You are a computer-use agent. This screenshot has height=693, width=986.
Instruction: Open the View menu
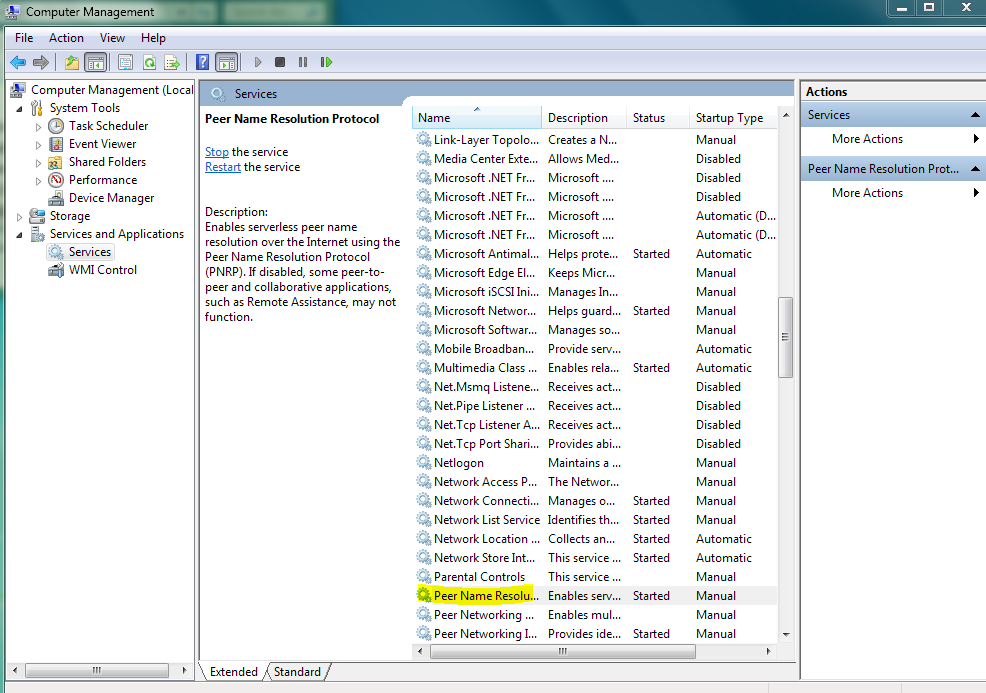(x=112, y=38)
